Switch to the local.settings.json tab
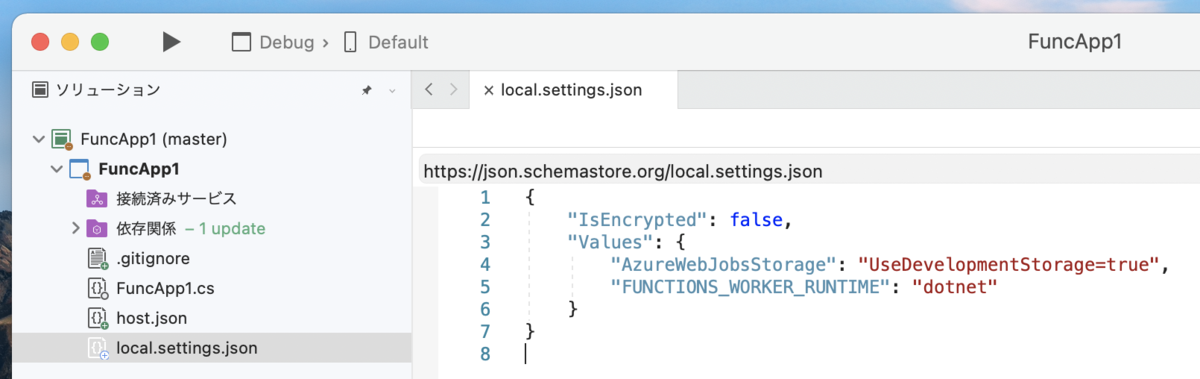 [572, 90]
